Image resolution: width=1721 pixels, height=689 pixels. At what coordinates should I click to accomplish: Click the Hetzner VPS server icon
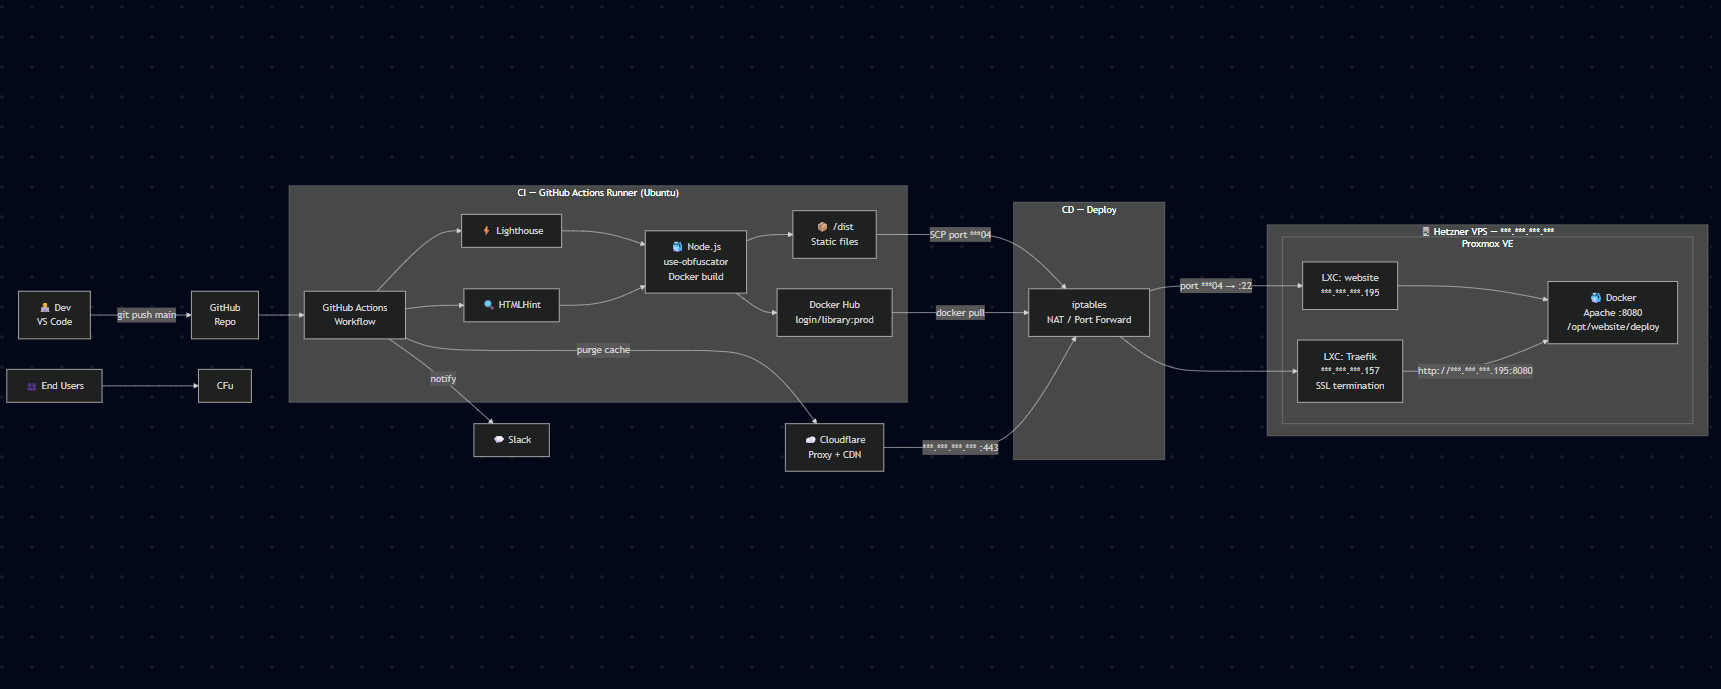point(1426,232)
